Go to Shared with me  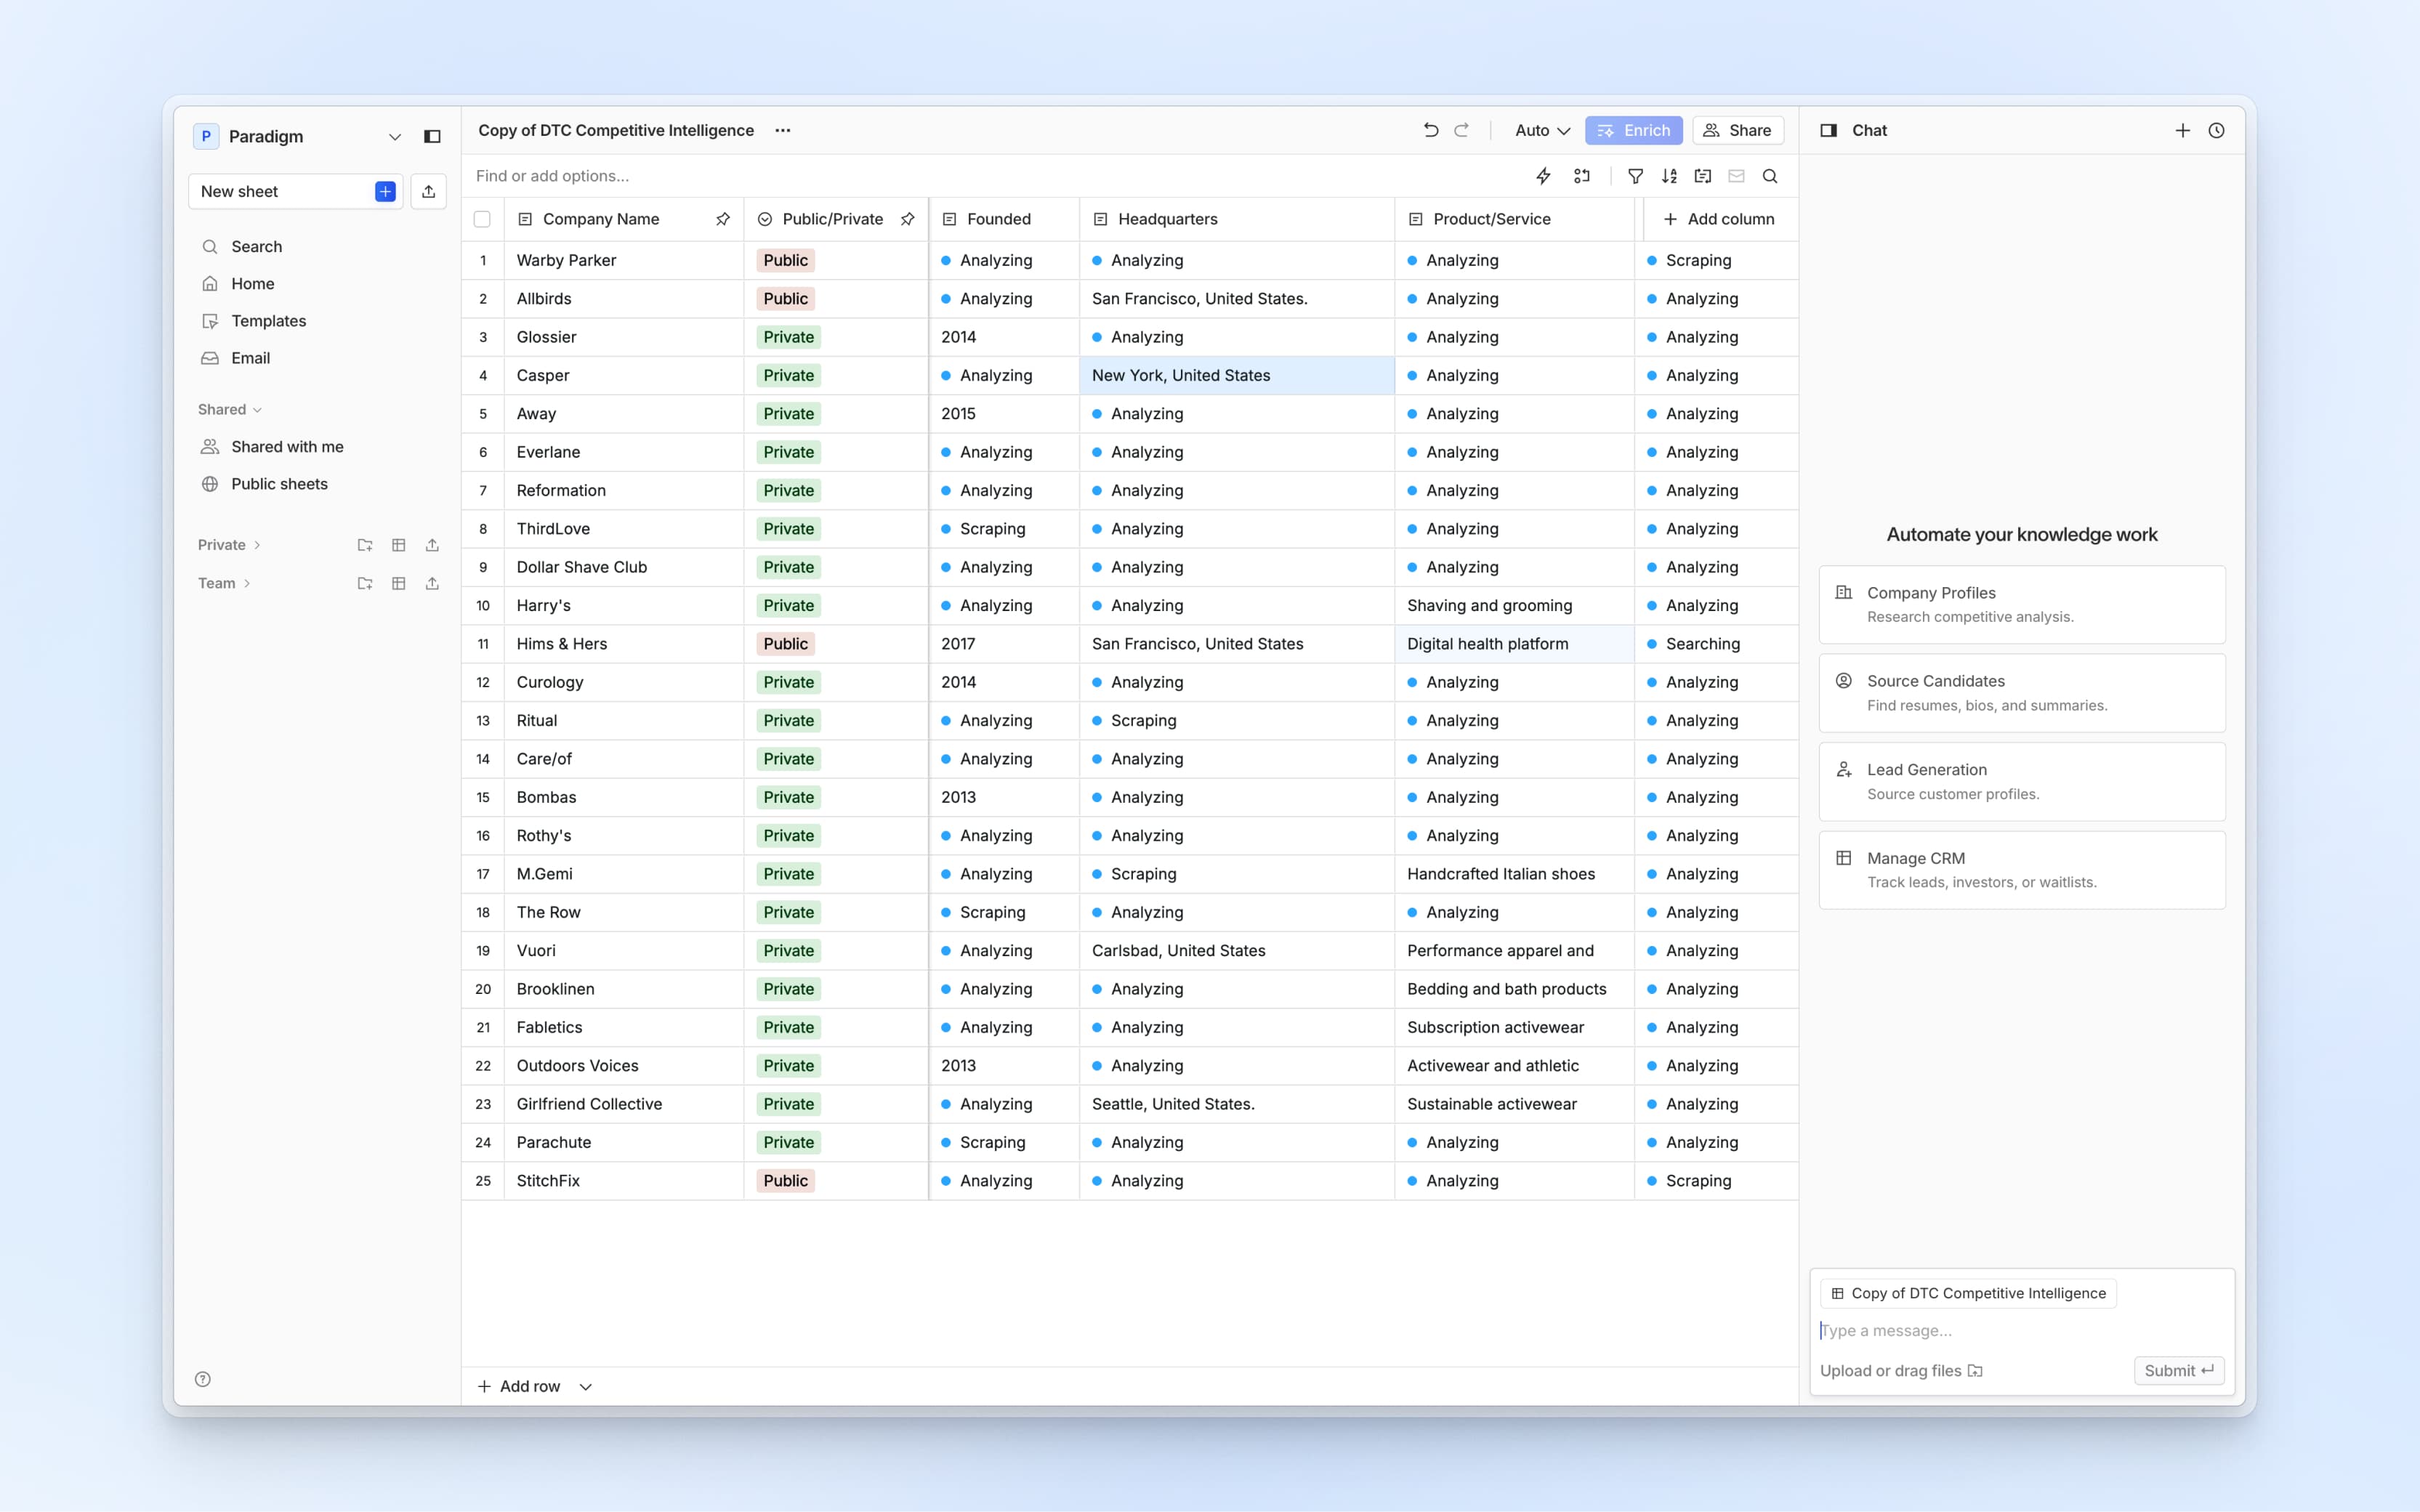click(287, 447)
